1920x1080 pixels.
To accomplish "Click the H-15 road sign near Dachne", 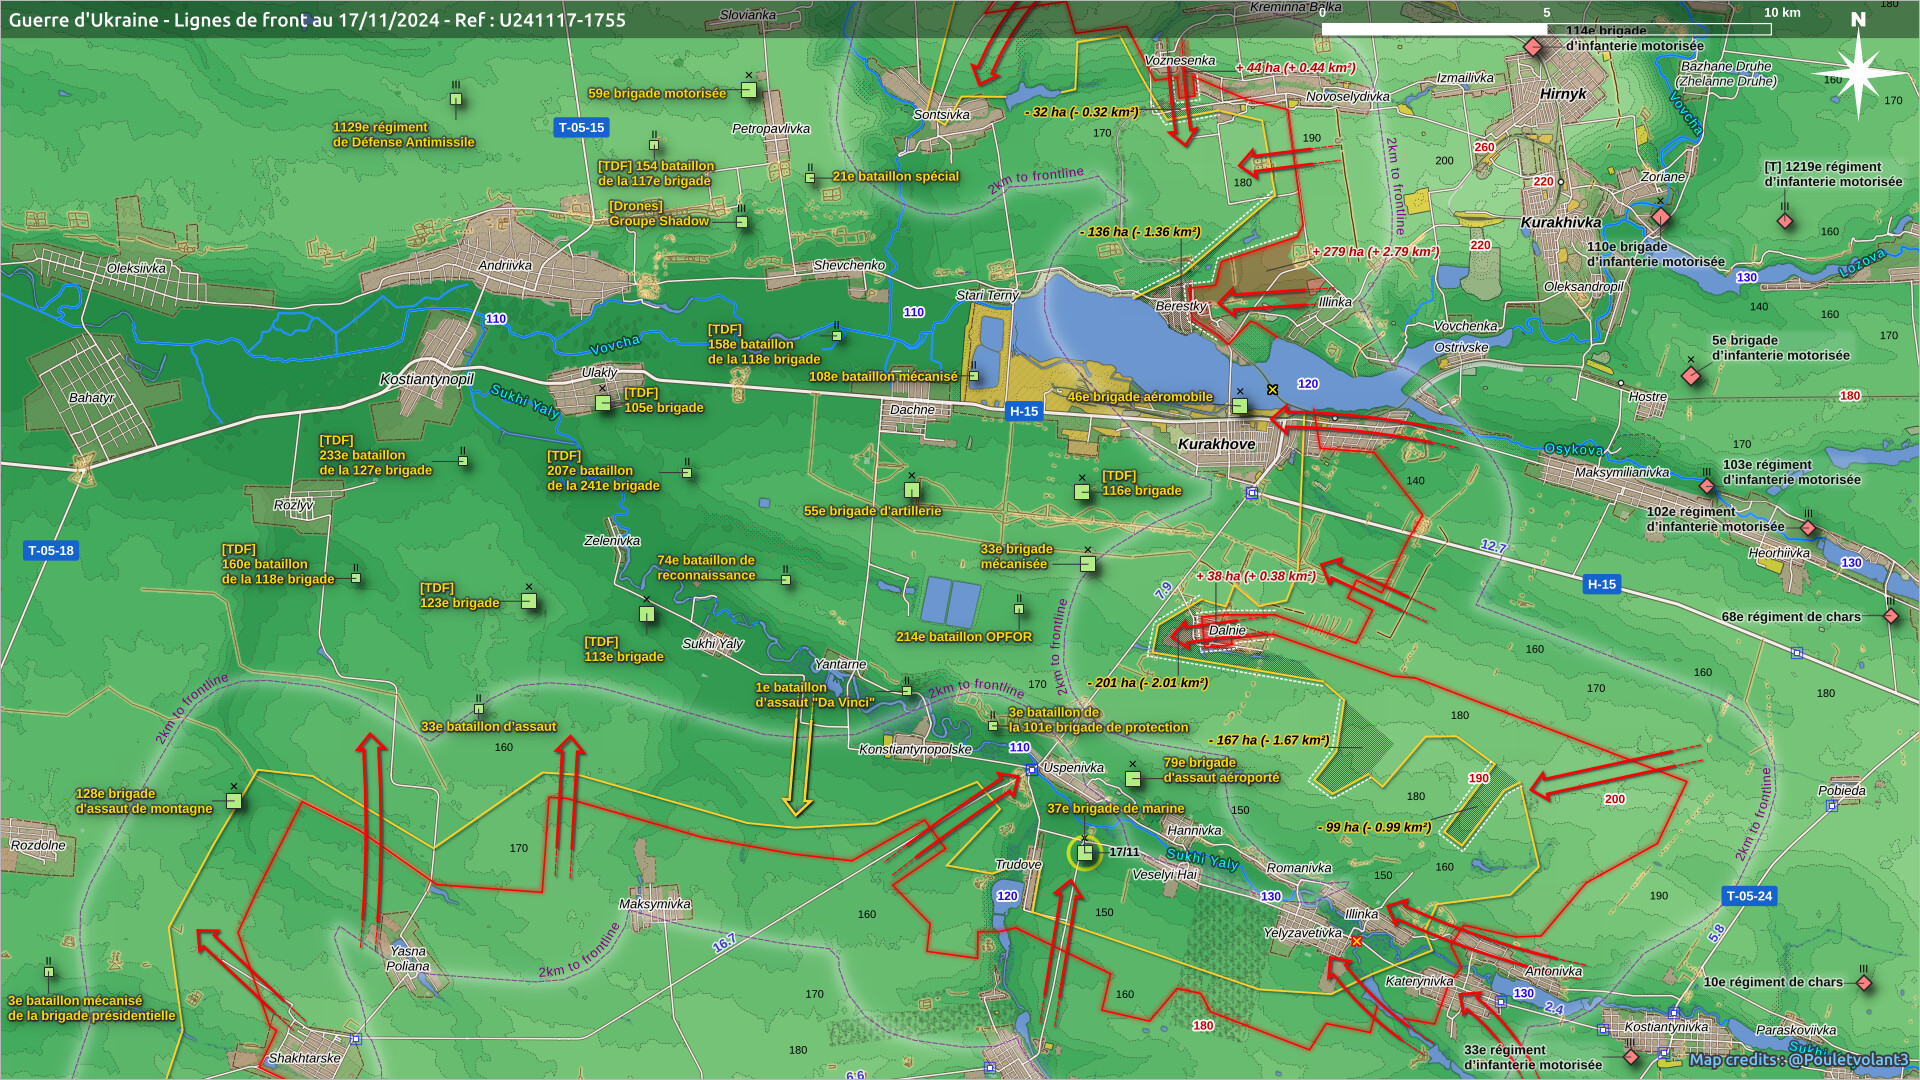I will [x=1023, y=411].
